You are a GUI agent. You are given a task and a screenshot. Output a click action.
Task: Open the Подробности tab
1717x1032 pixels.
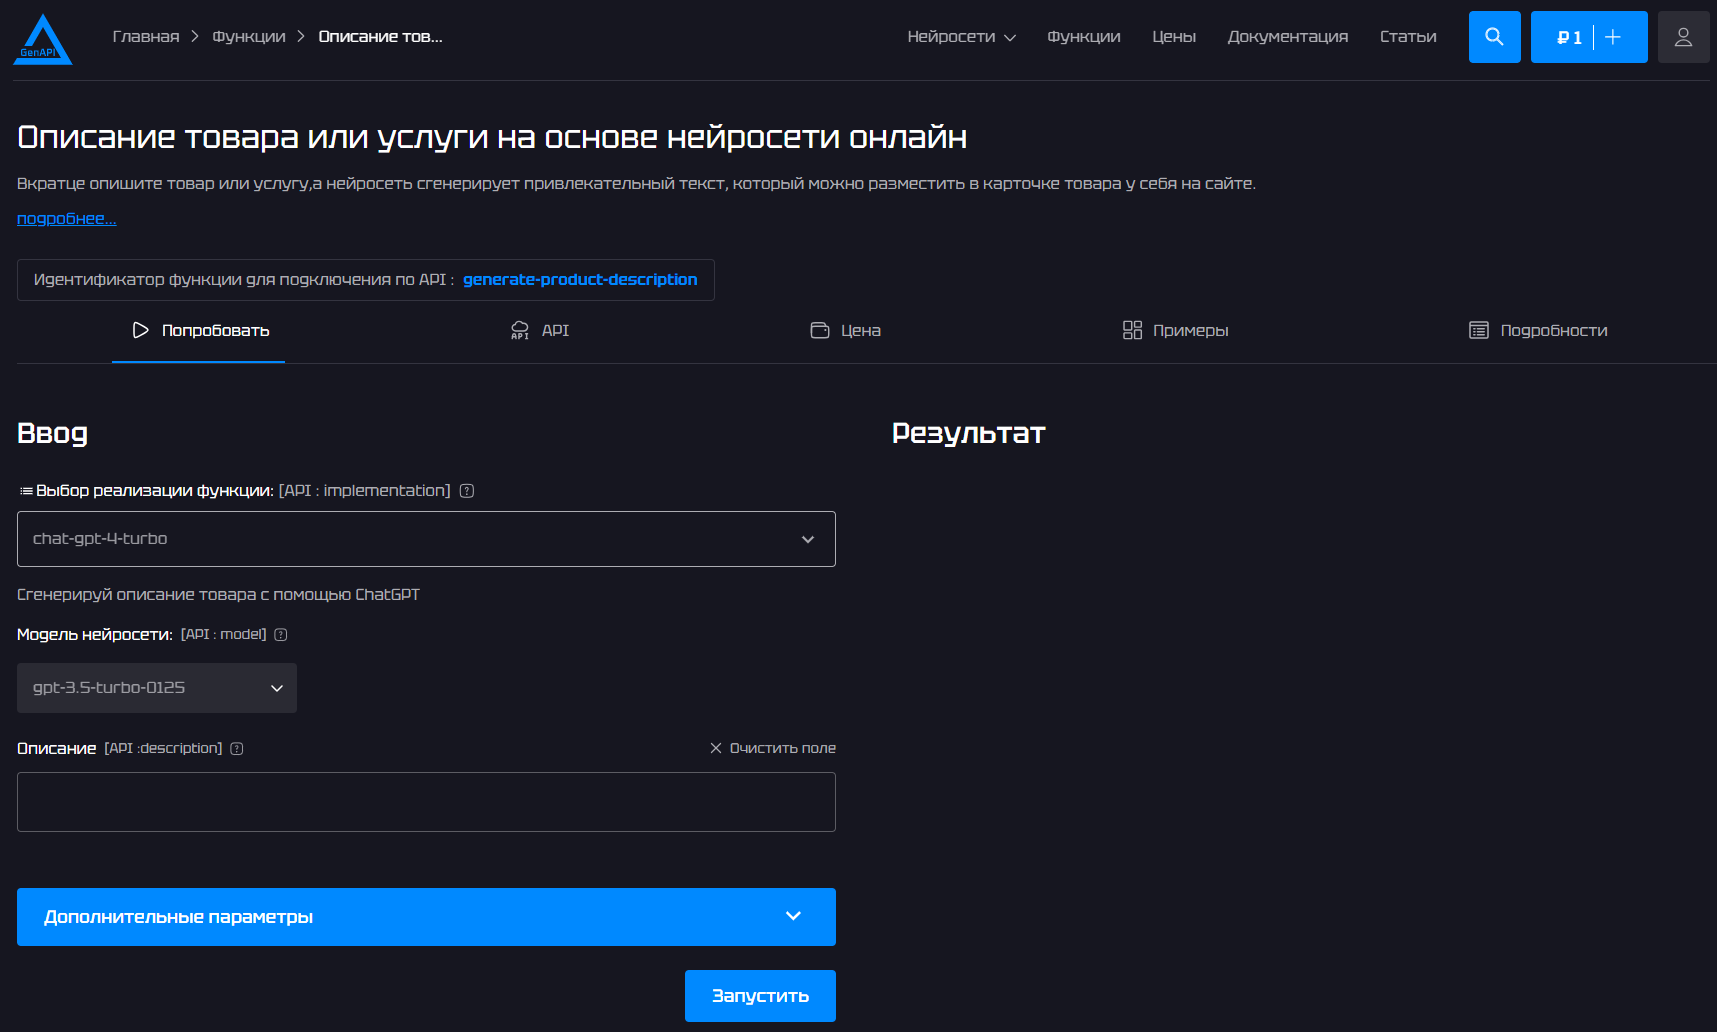(1538, 331)
